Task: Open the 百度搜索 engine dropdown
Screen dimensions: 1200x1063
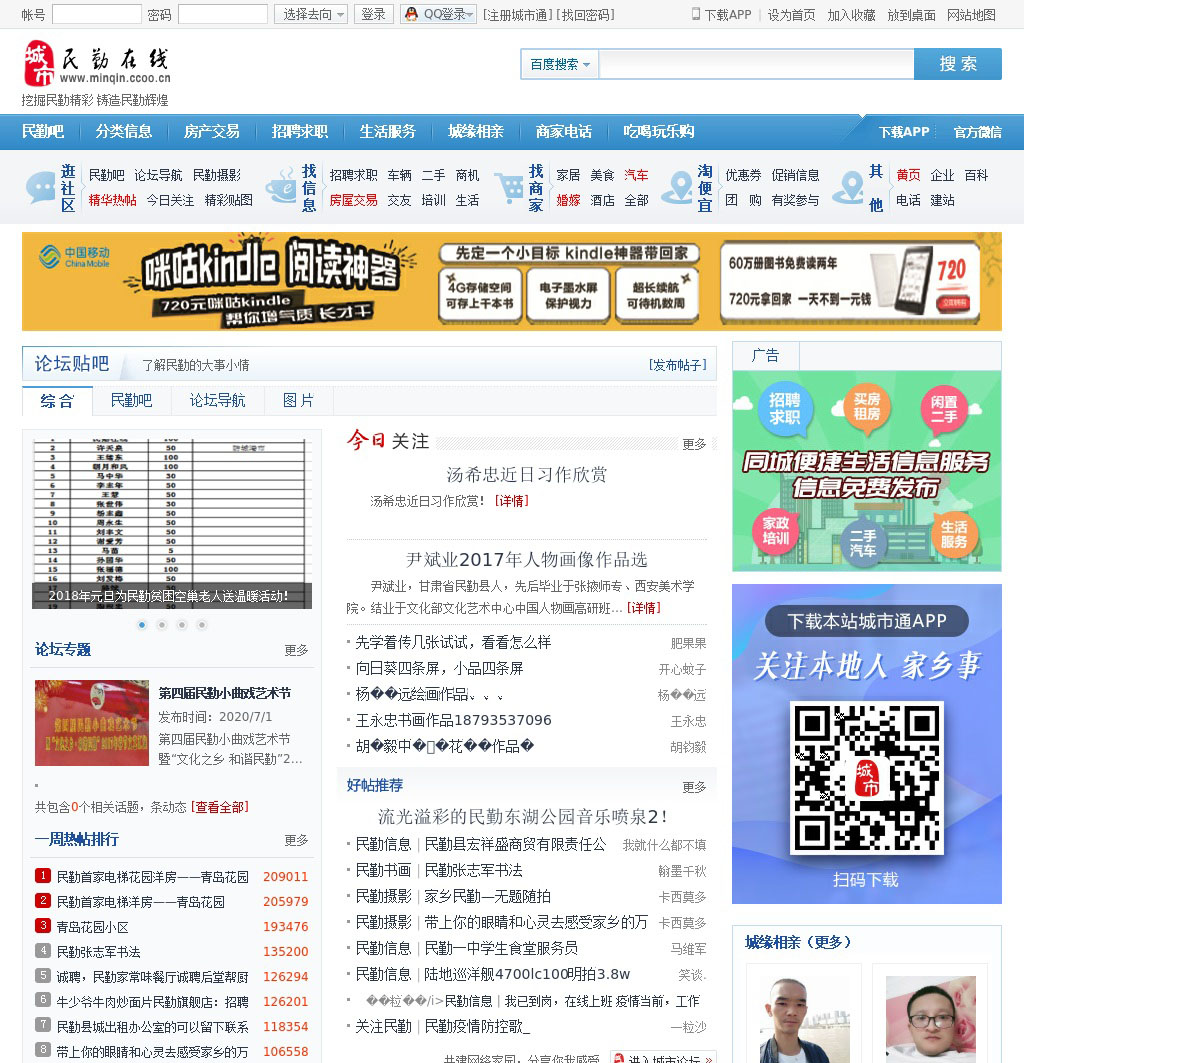Action: (559, 64)
